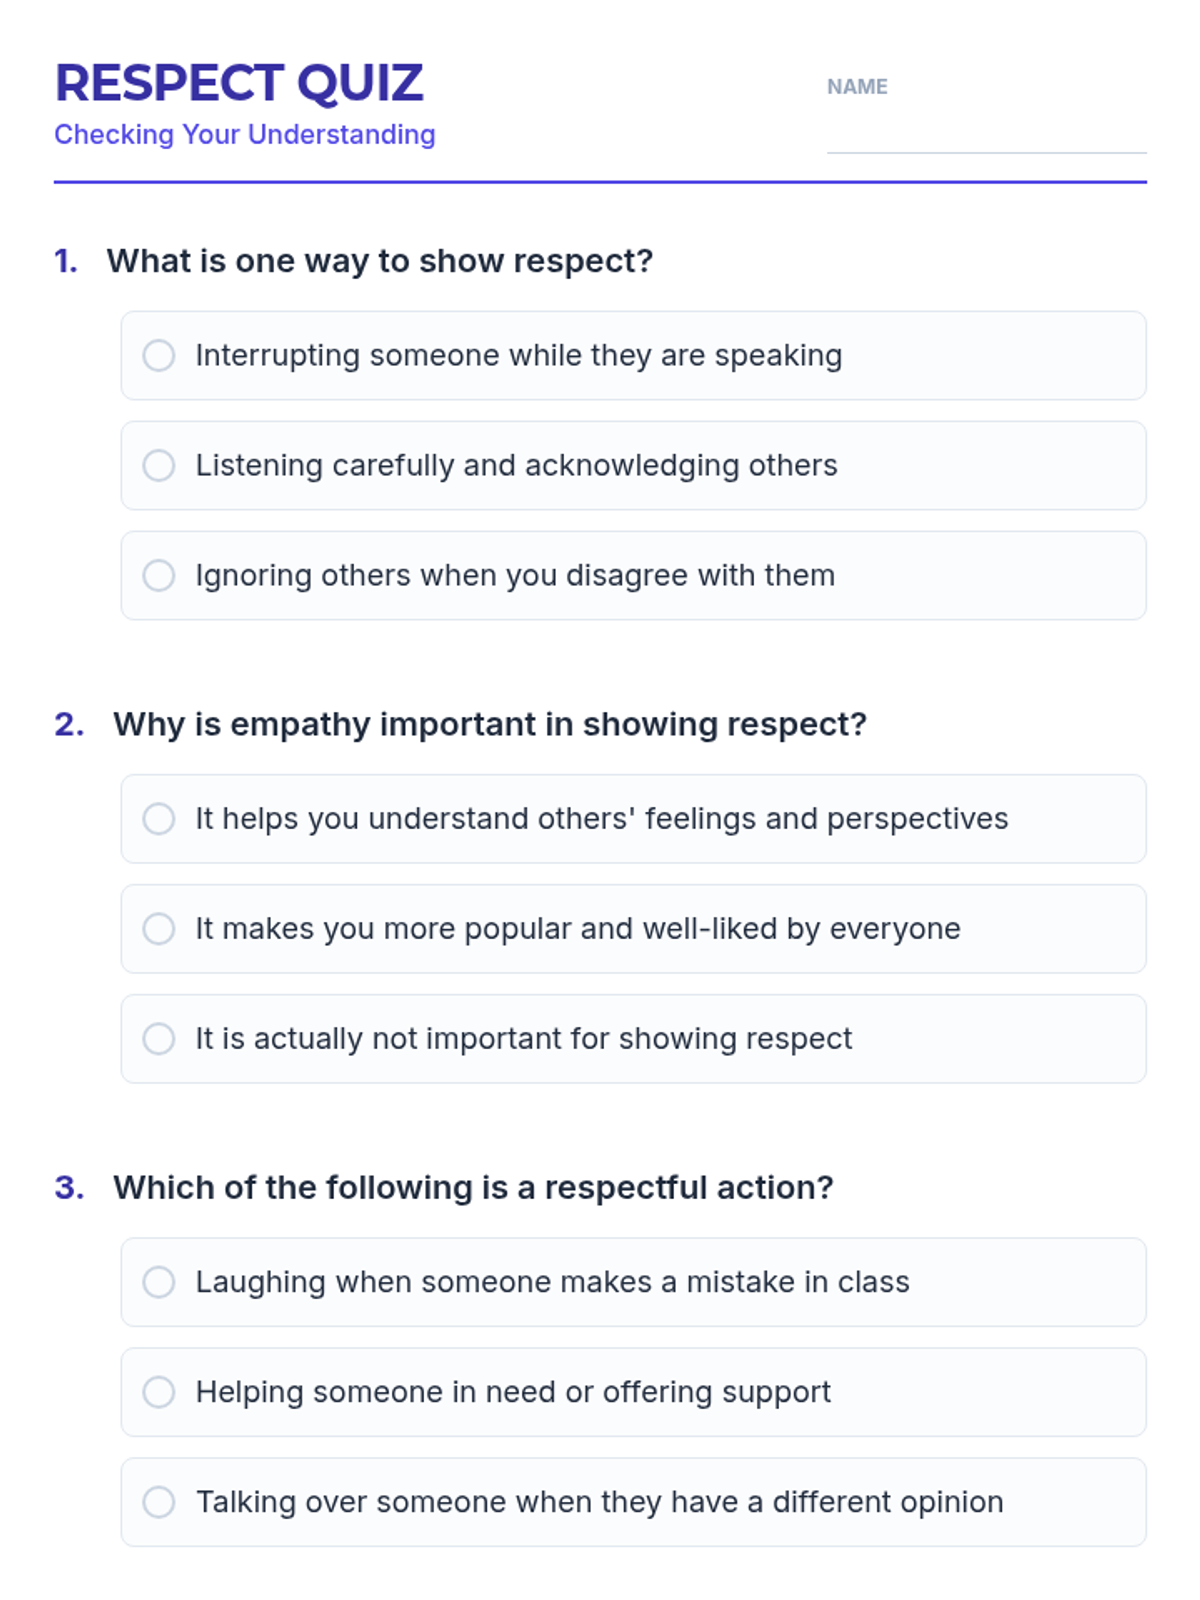This screenshot has height=1600, width=1200.
Task: Click question 2 about empathy importance
Action: [x=490, y=724]
